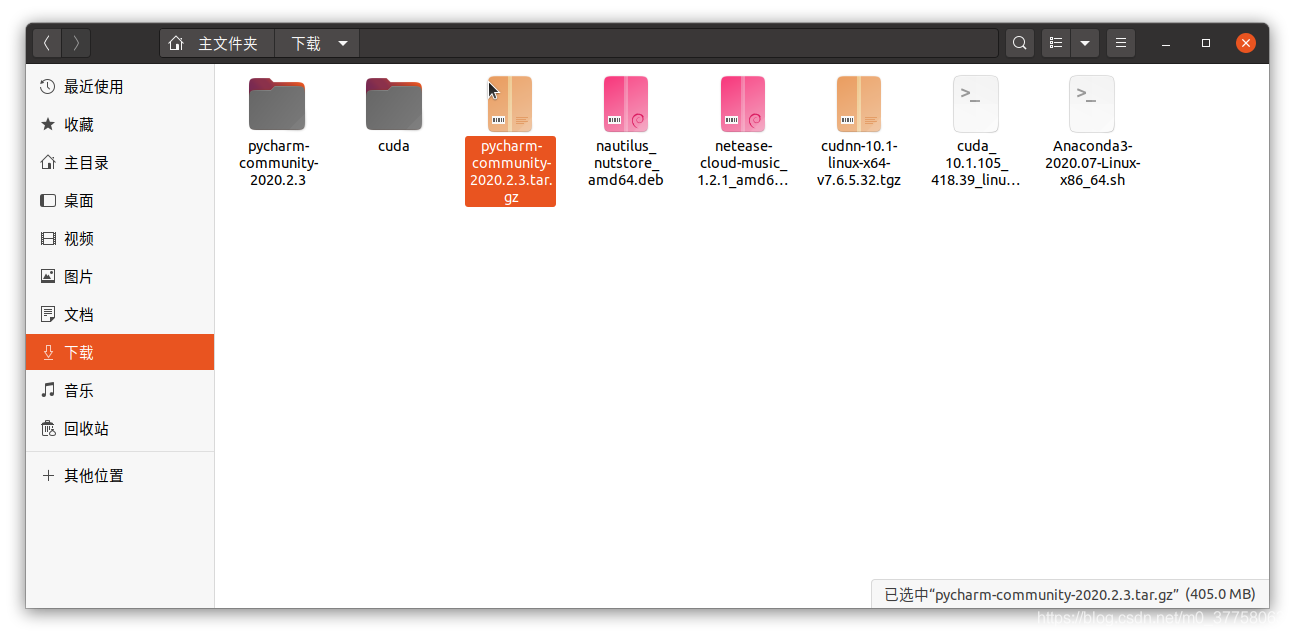1295x637 pixels.
Task: Open 桌面 in the sidebar
Action: tap(120, 201)
